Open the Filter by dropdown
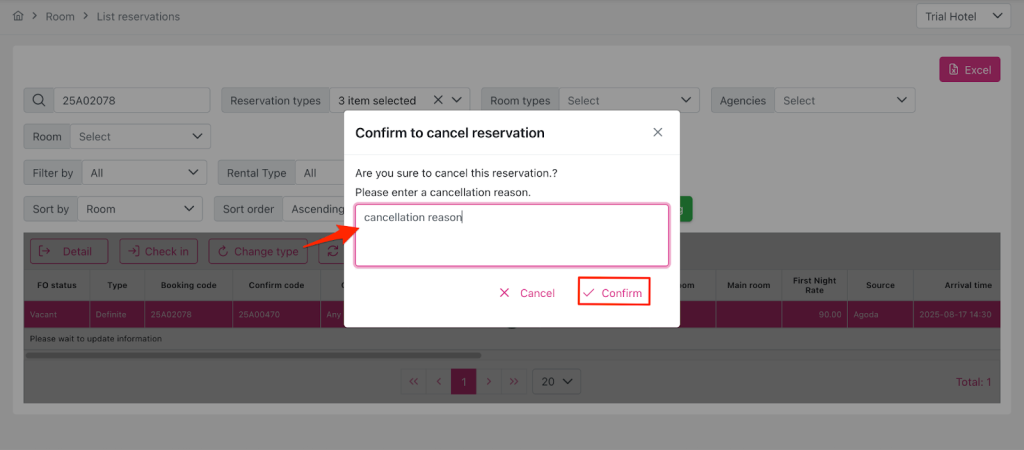Viewport: 1024px width, 450px height. click(x=143, y=173)
